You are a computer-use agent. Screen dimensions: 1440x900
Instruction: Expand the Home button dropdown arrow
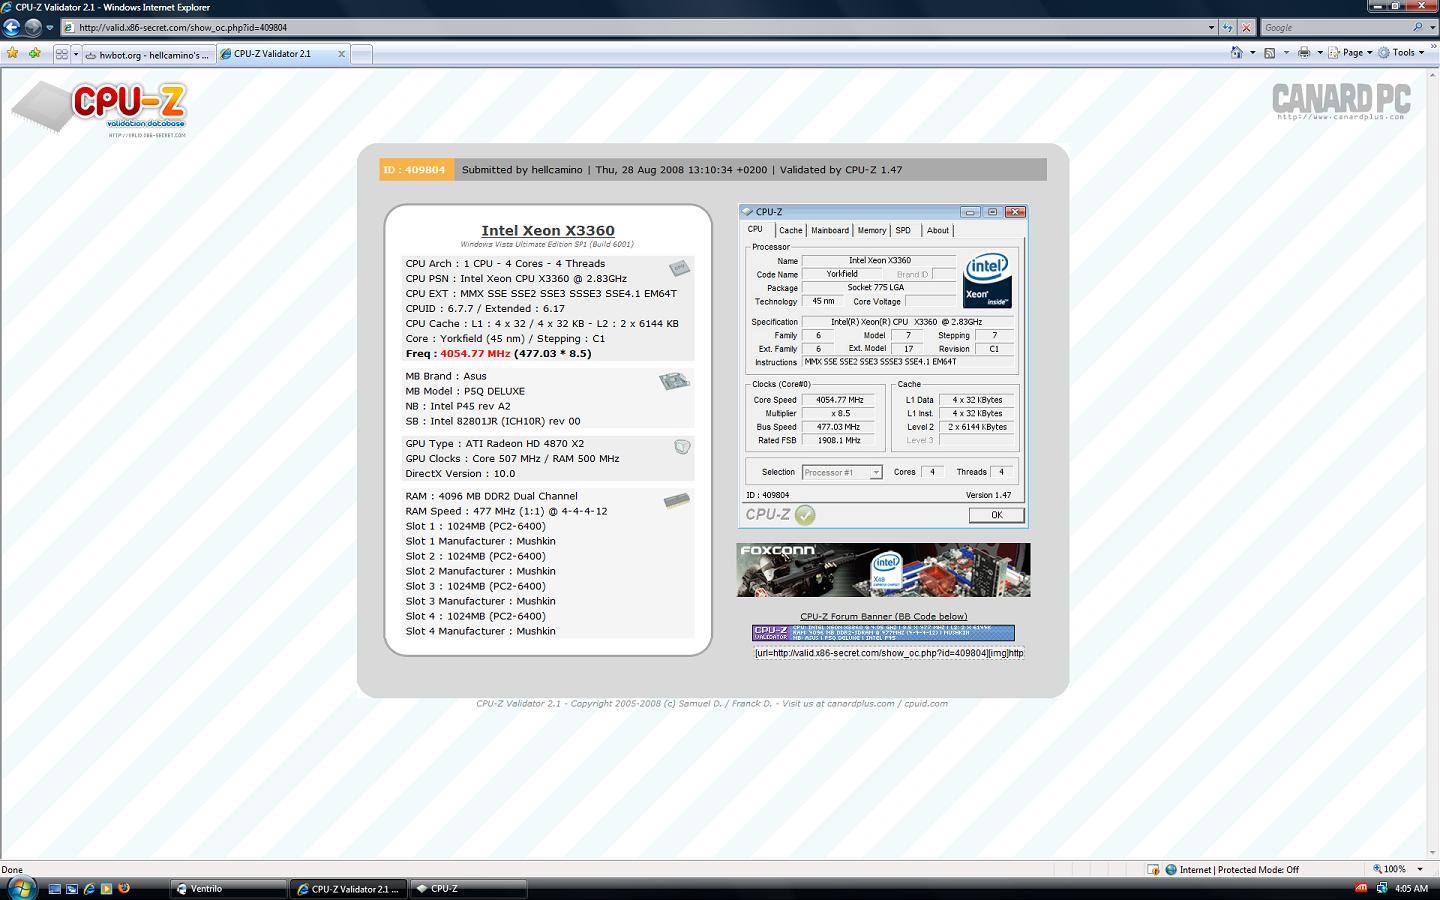1252,53
